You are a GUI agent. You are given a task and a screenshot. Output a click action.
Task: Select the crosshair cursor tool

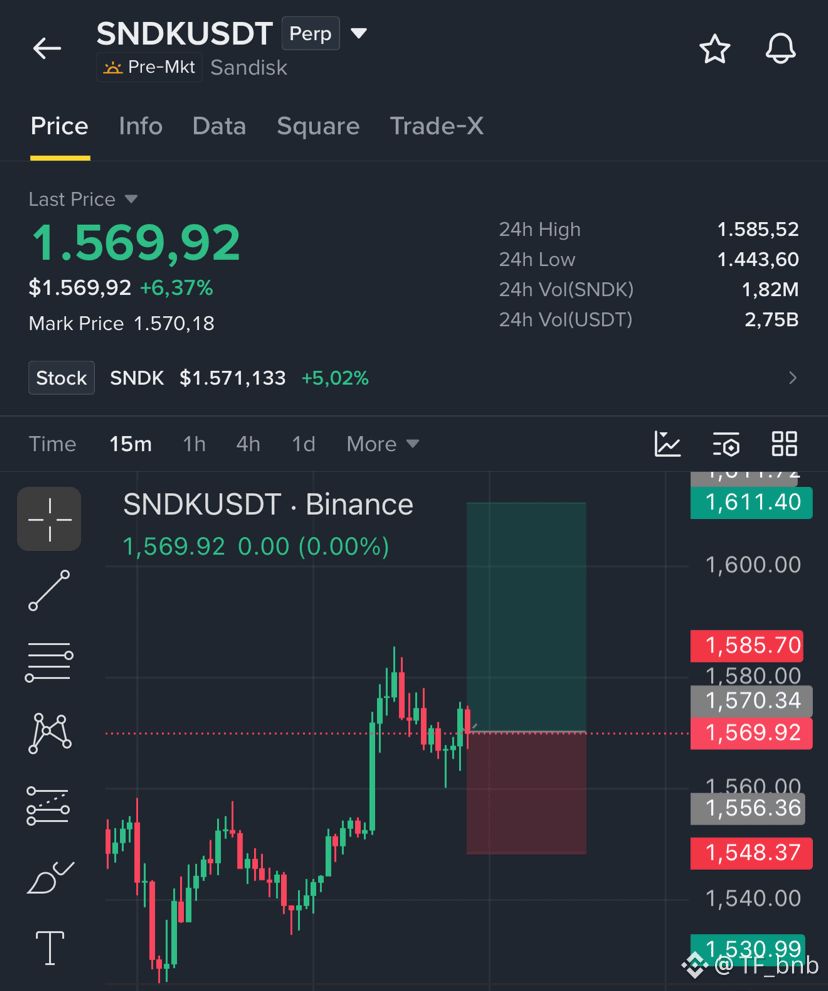tap(49, 519)
